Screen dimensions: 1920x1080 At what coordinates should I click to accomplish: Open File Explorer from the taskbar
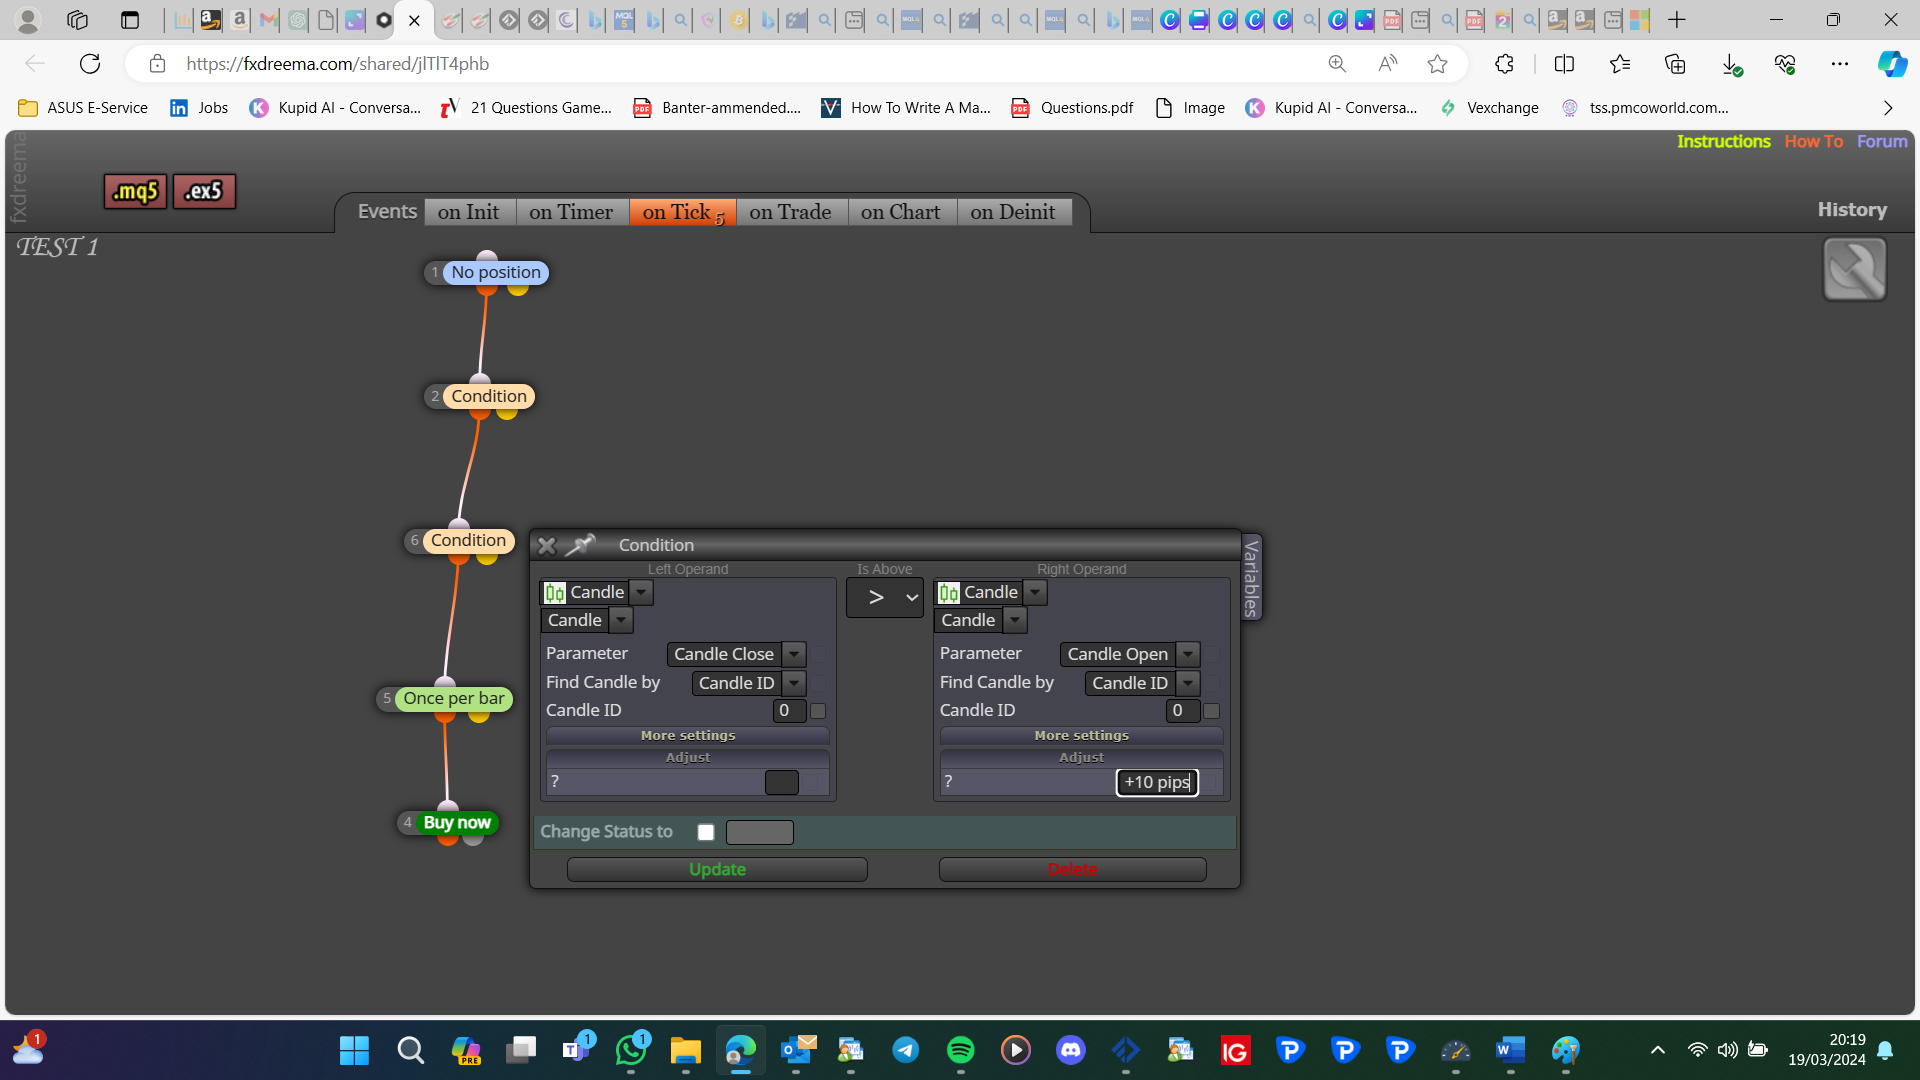coord(685,1050)
